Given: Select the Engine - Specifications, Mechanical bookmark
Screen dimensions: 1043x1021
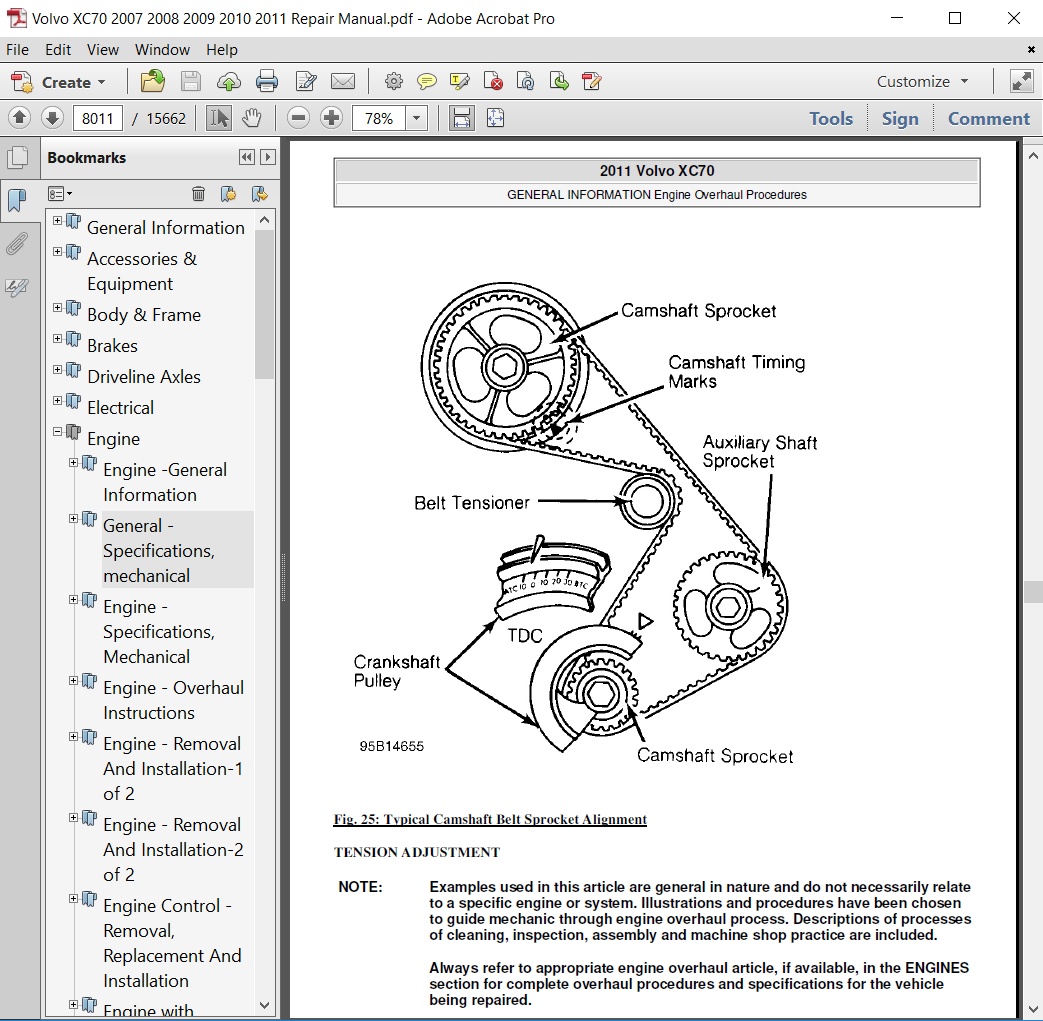Looking at the screenshot, I should point(159,631).
